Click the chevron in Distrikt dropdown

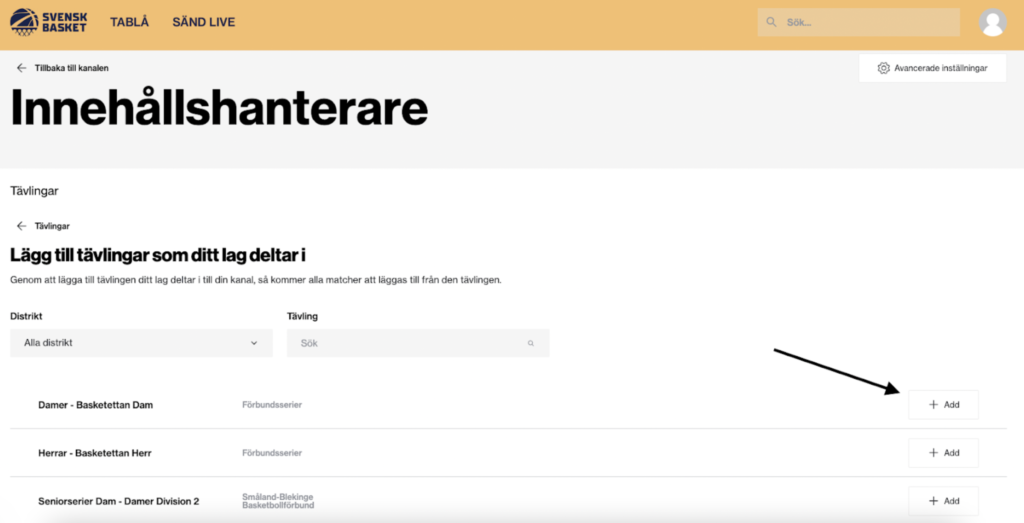click(254, 343)
